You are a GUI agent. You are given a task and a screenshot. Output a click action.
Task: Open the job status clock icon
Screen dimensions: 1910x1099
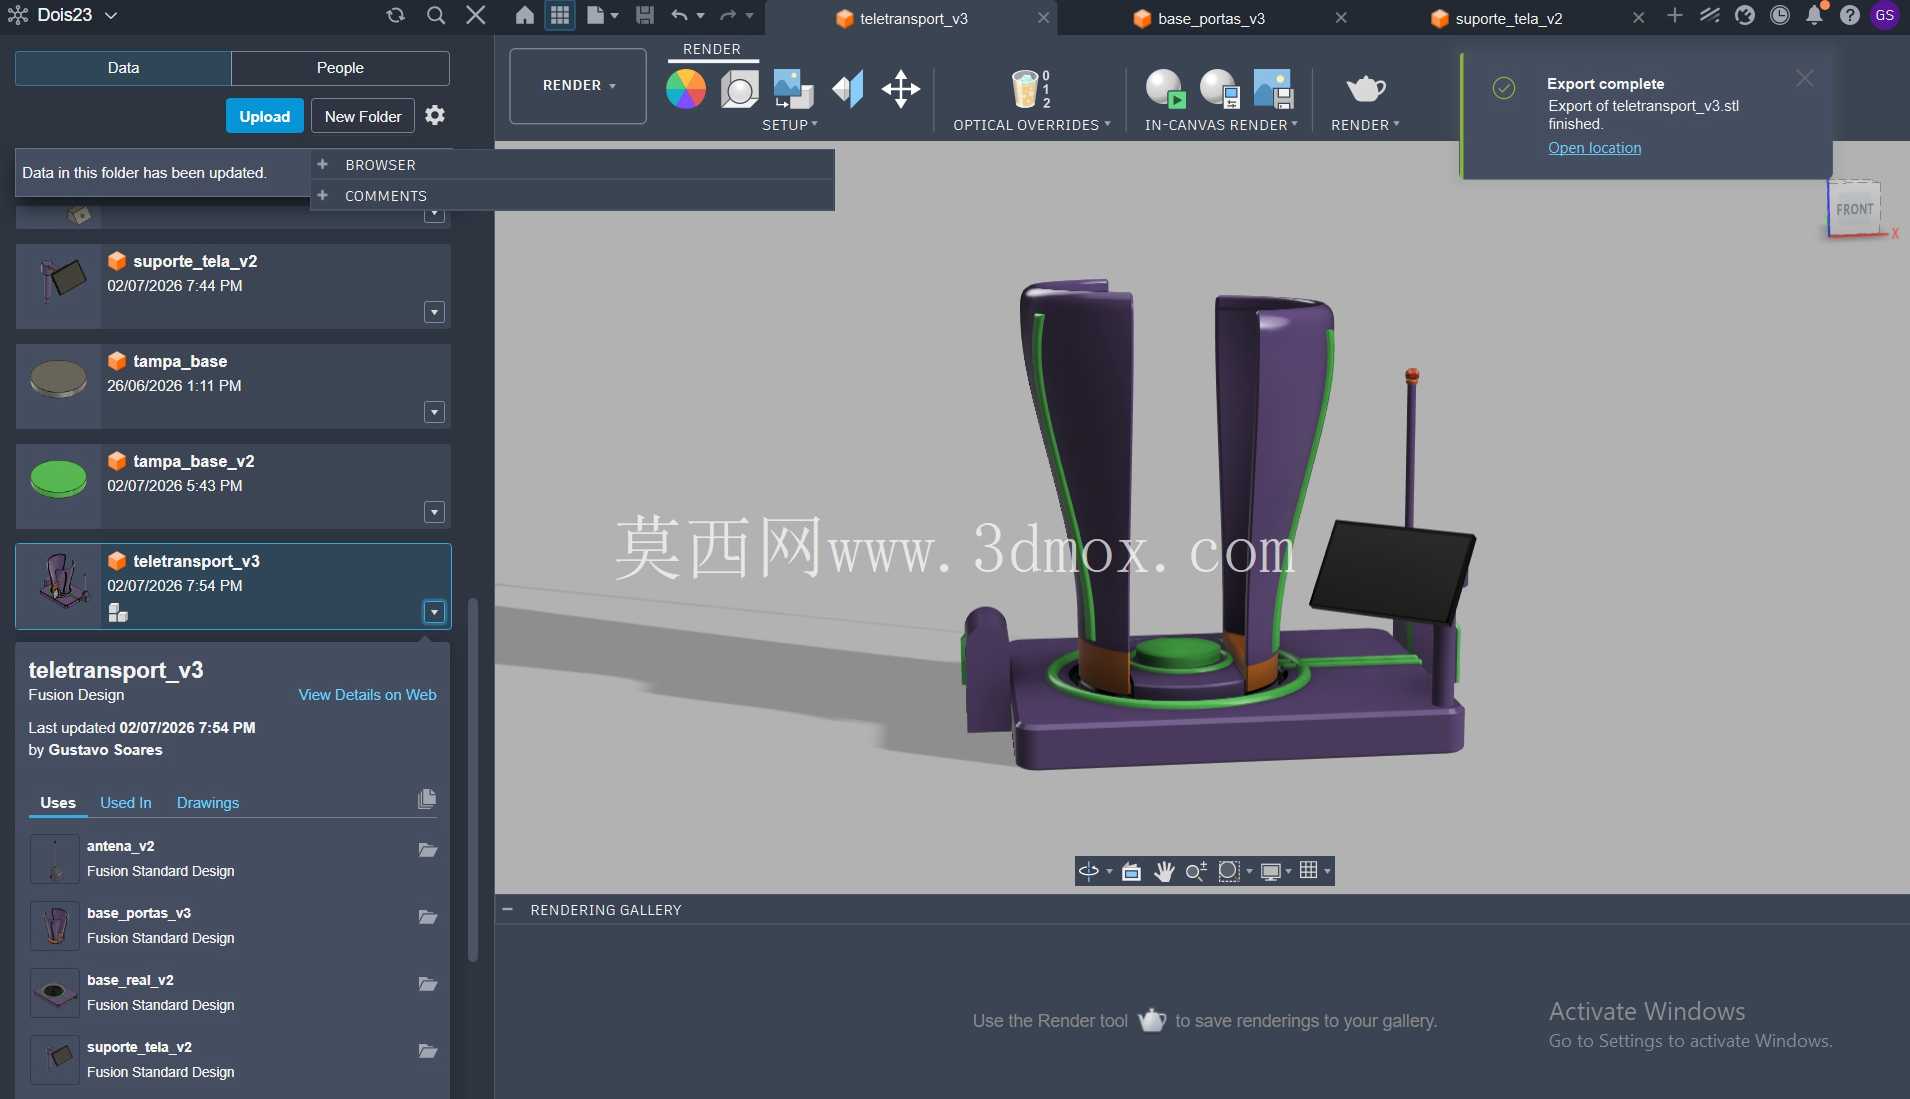click(1780, 15)
